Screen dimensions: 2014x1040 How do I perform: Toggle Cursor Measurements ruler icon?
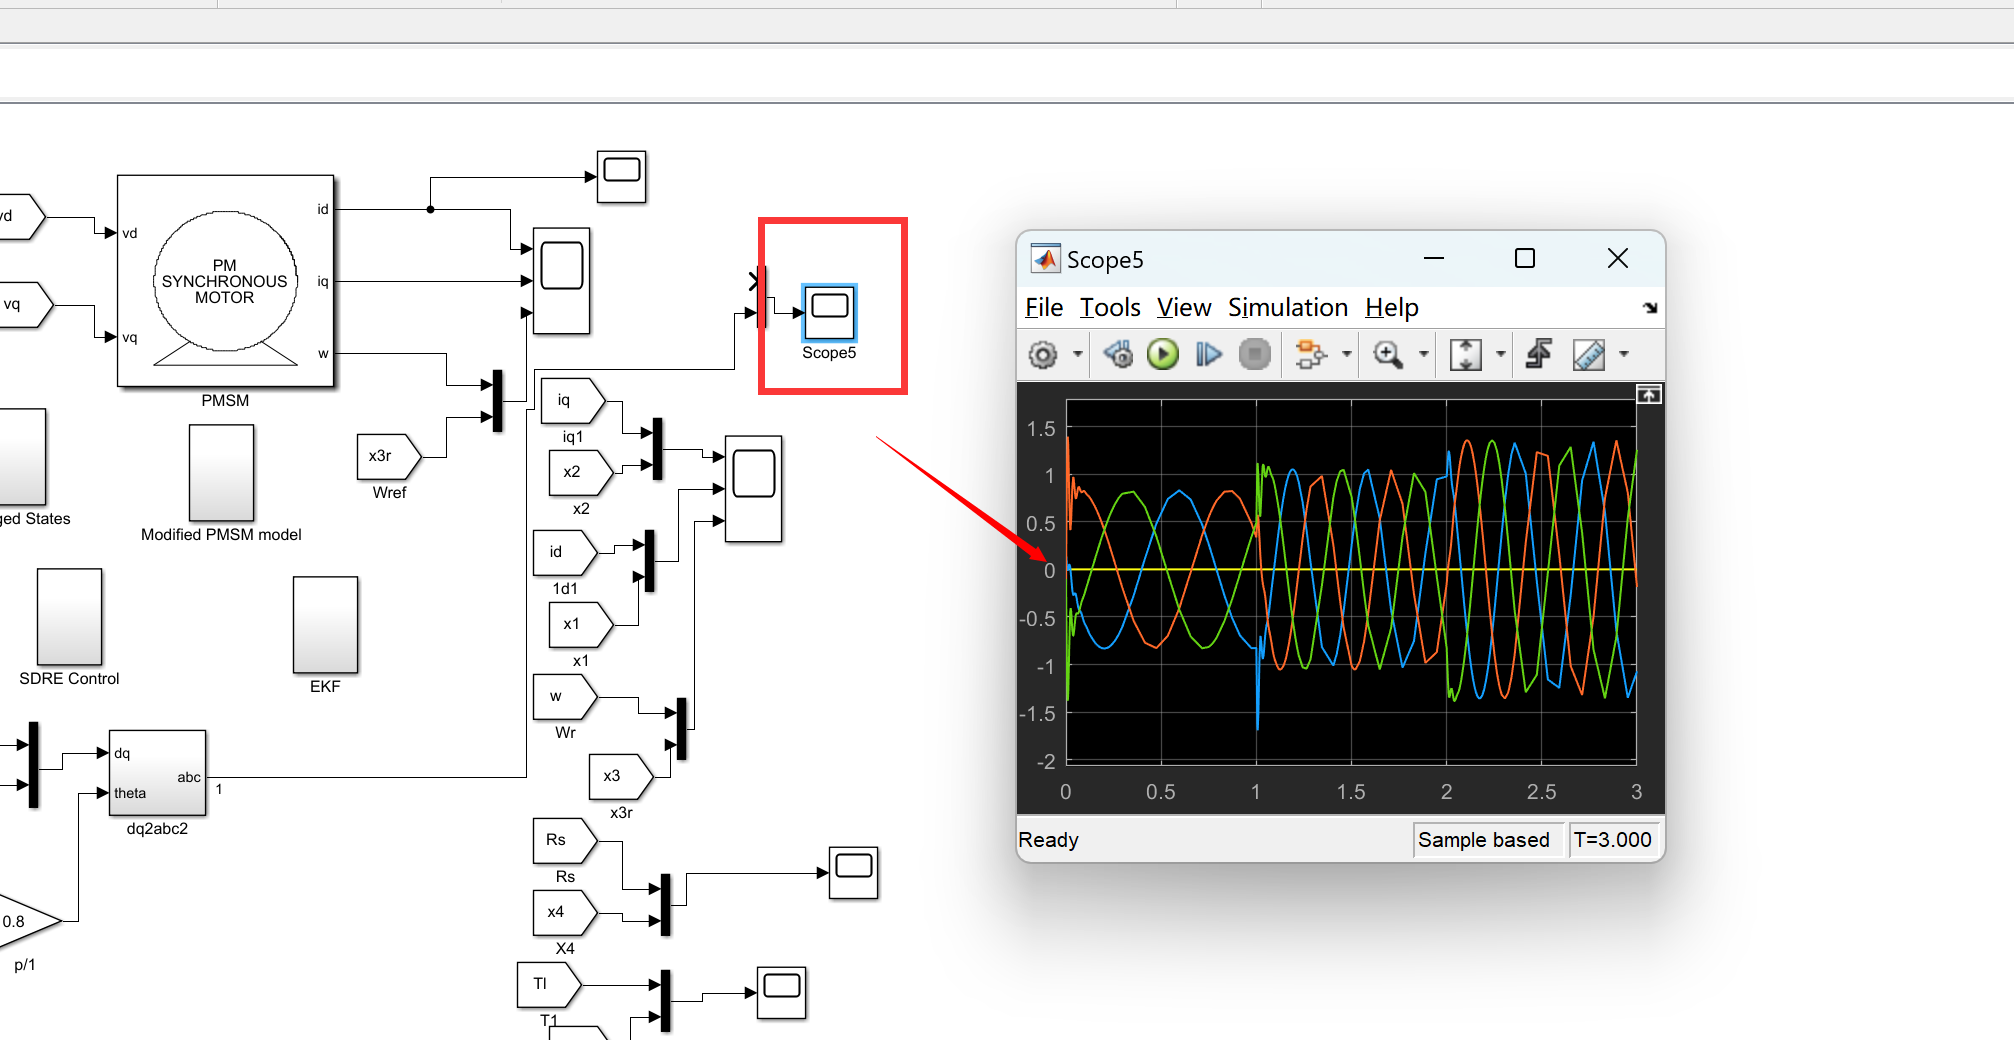pyautogui.click(x=1589, y=354)
